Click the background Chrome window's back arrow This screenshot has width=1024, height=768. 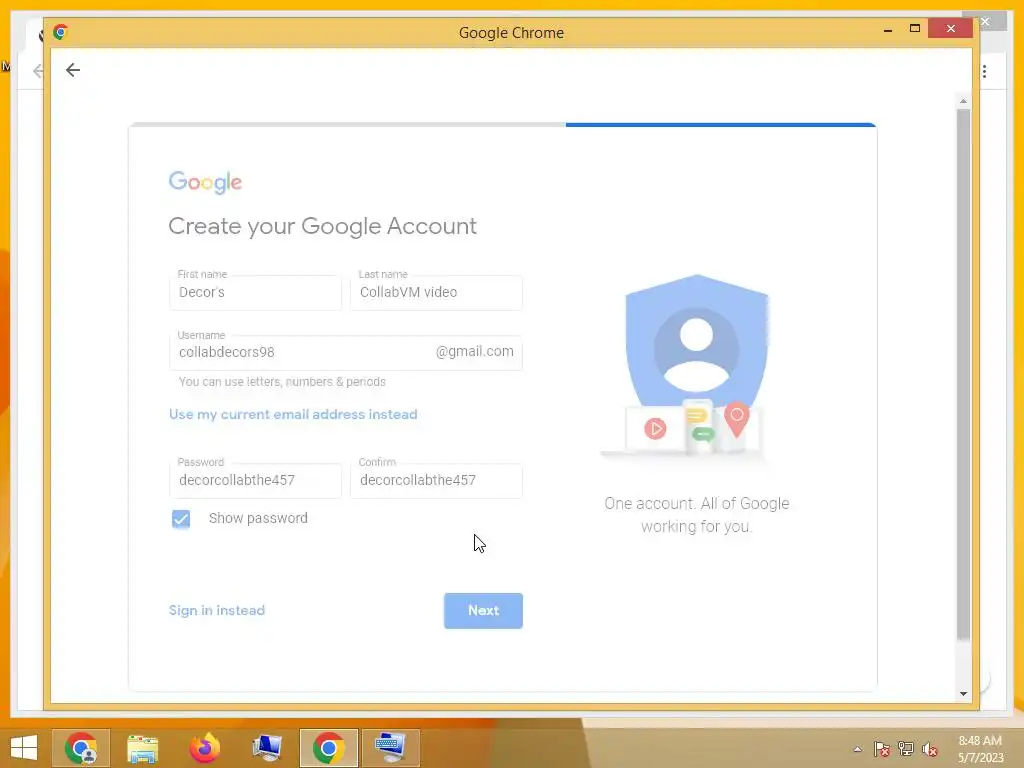point(38,71)
